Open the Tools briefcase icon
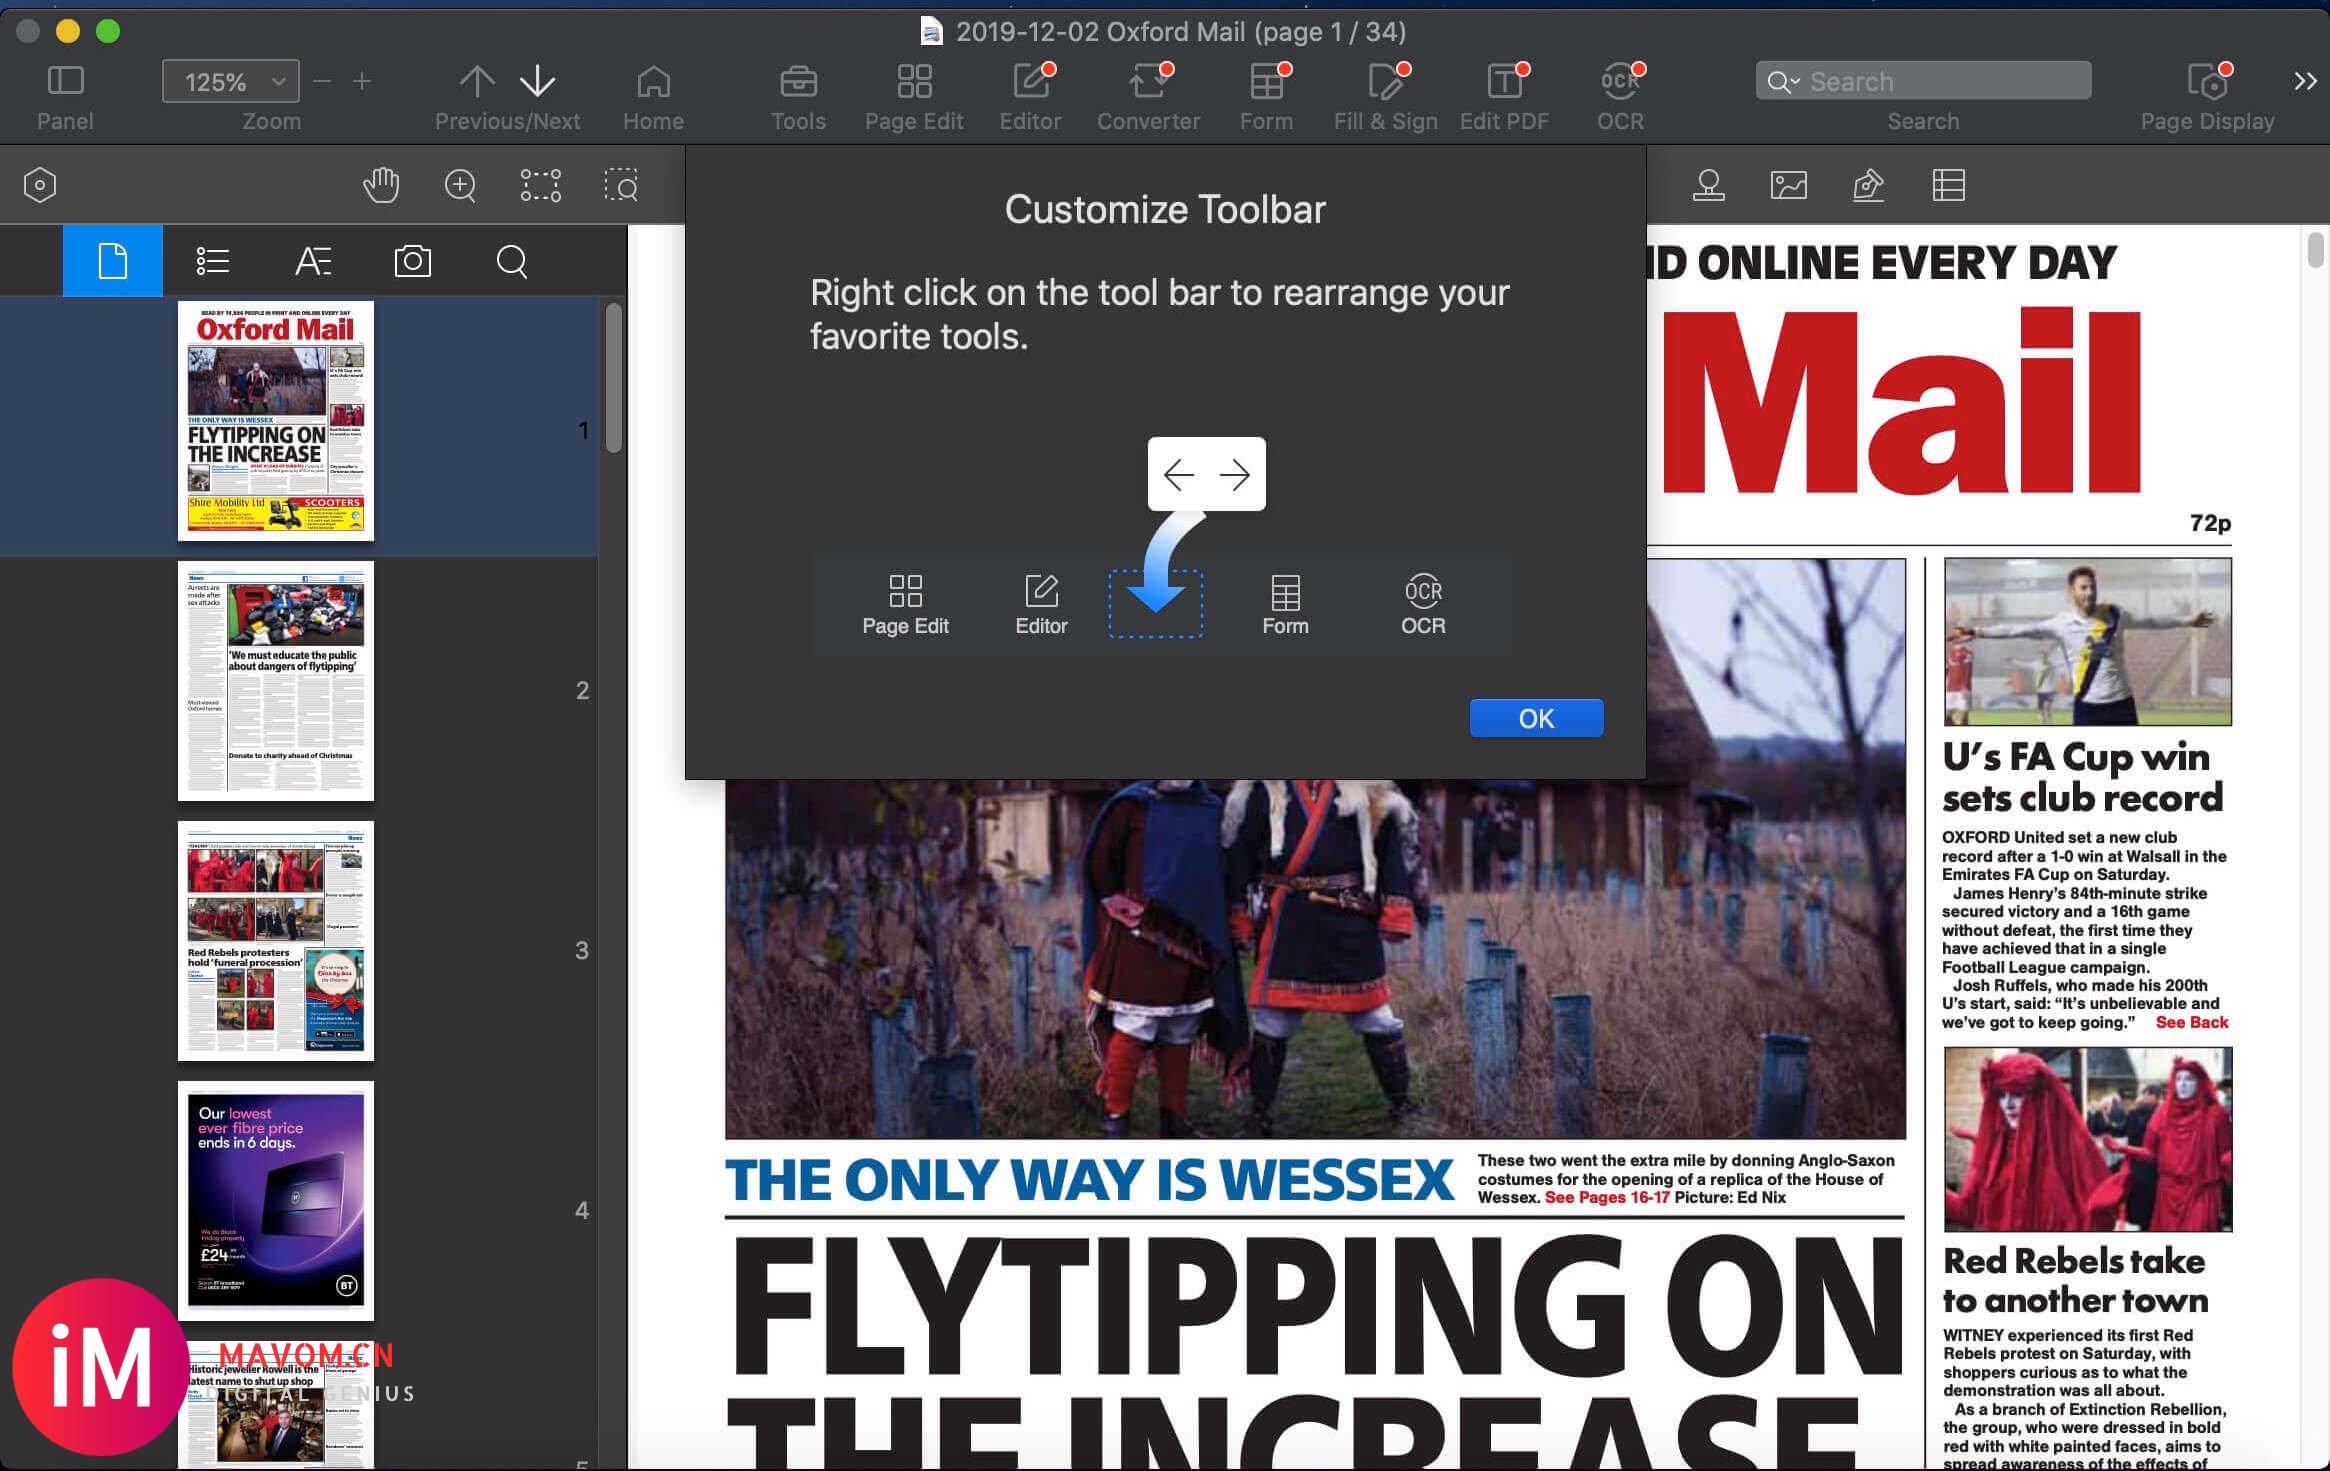 point(798,81)
